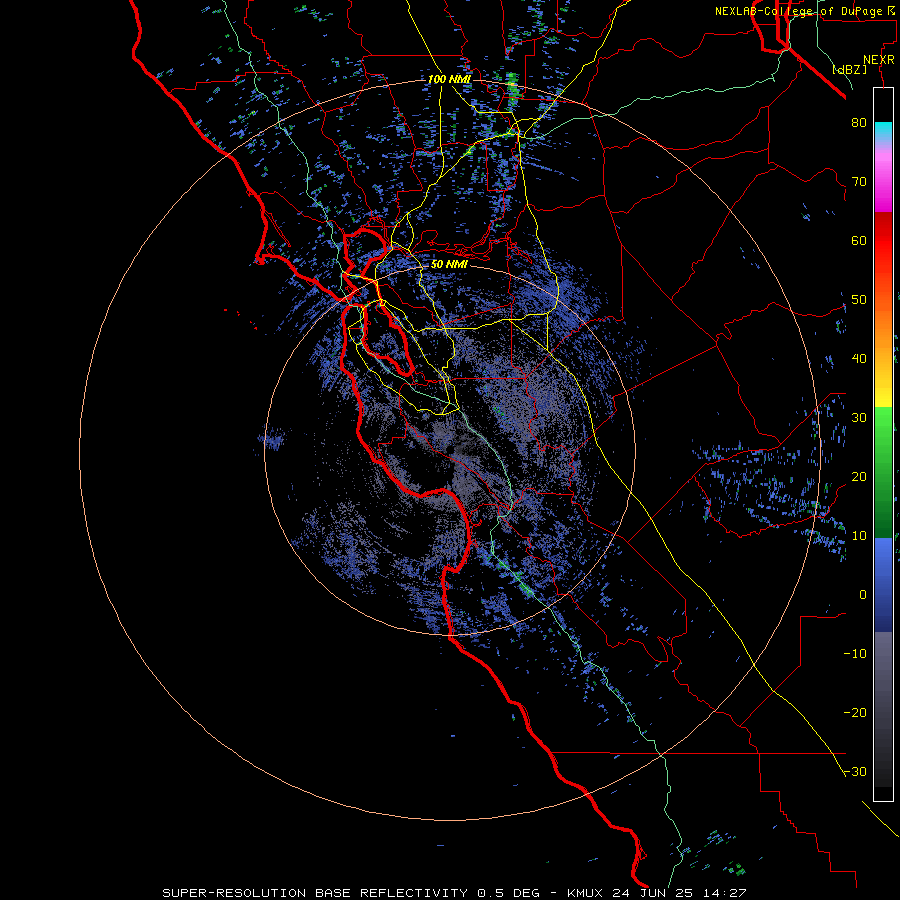Select the -10 value on dBZ scale

[855, 654]
